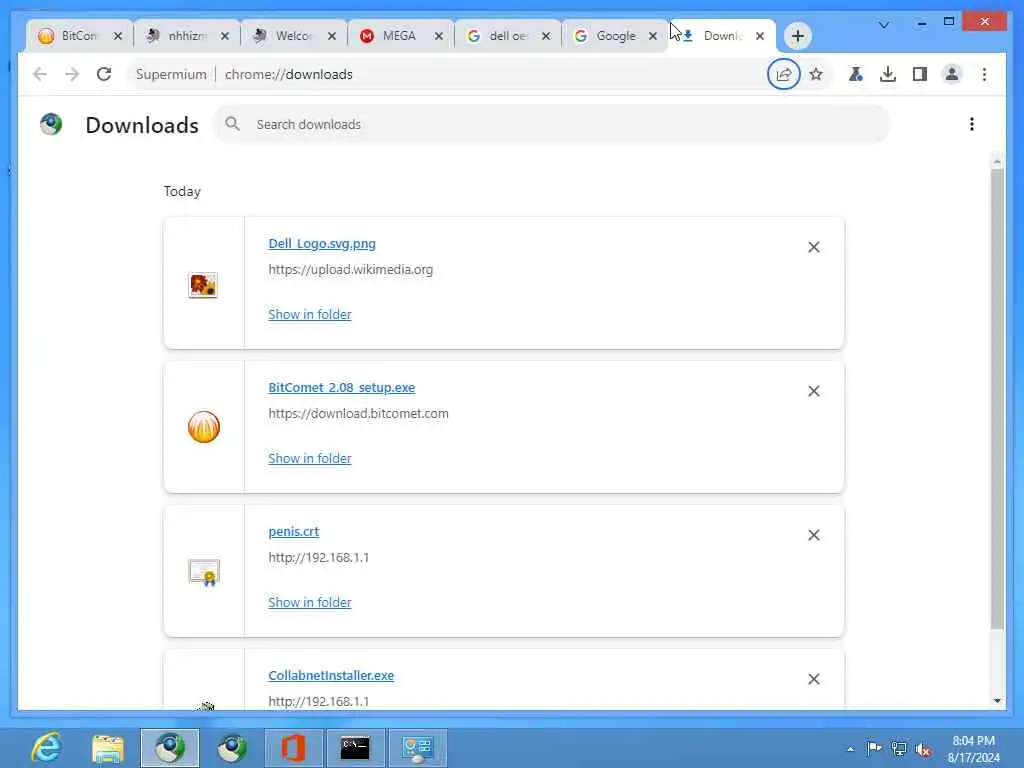The width and height of the screenshot is (1024, 768).
Task: Open the Downloads page more actions menu
Action: point(972,124)
